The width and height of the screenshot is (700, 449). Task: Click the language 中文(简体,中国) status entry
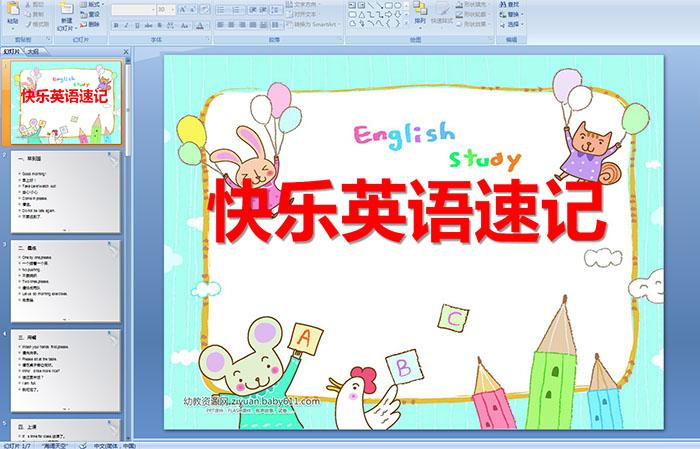[x=114, y=445]
